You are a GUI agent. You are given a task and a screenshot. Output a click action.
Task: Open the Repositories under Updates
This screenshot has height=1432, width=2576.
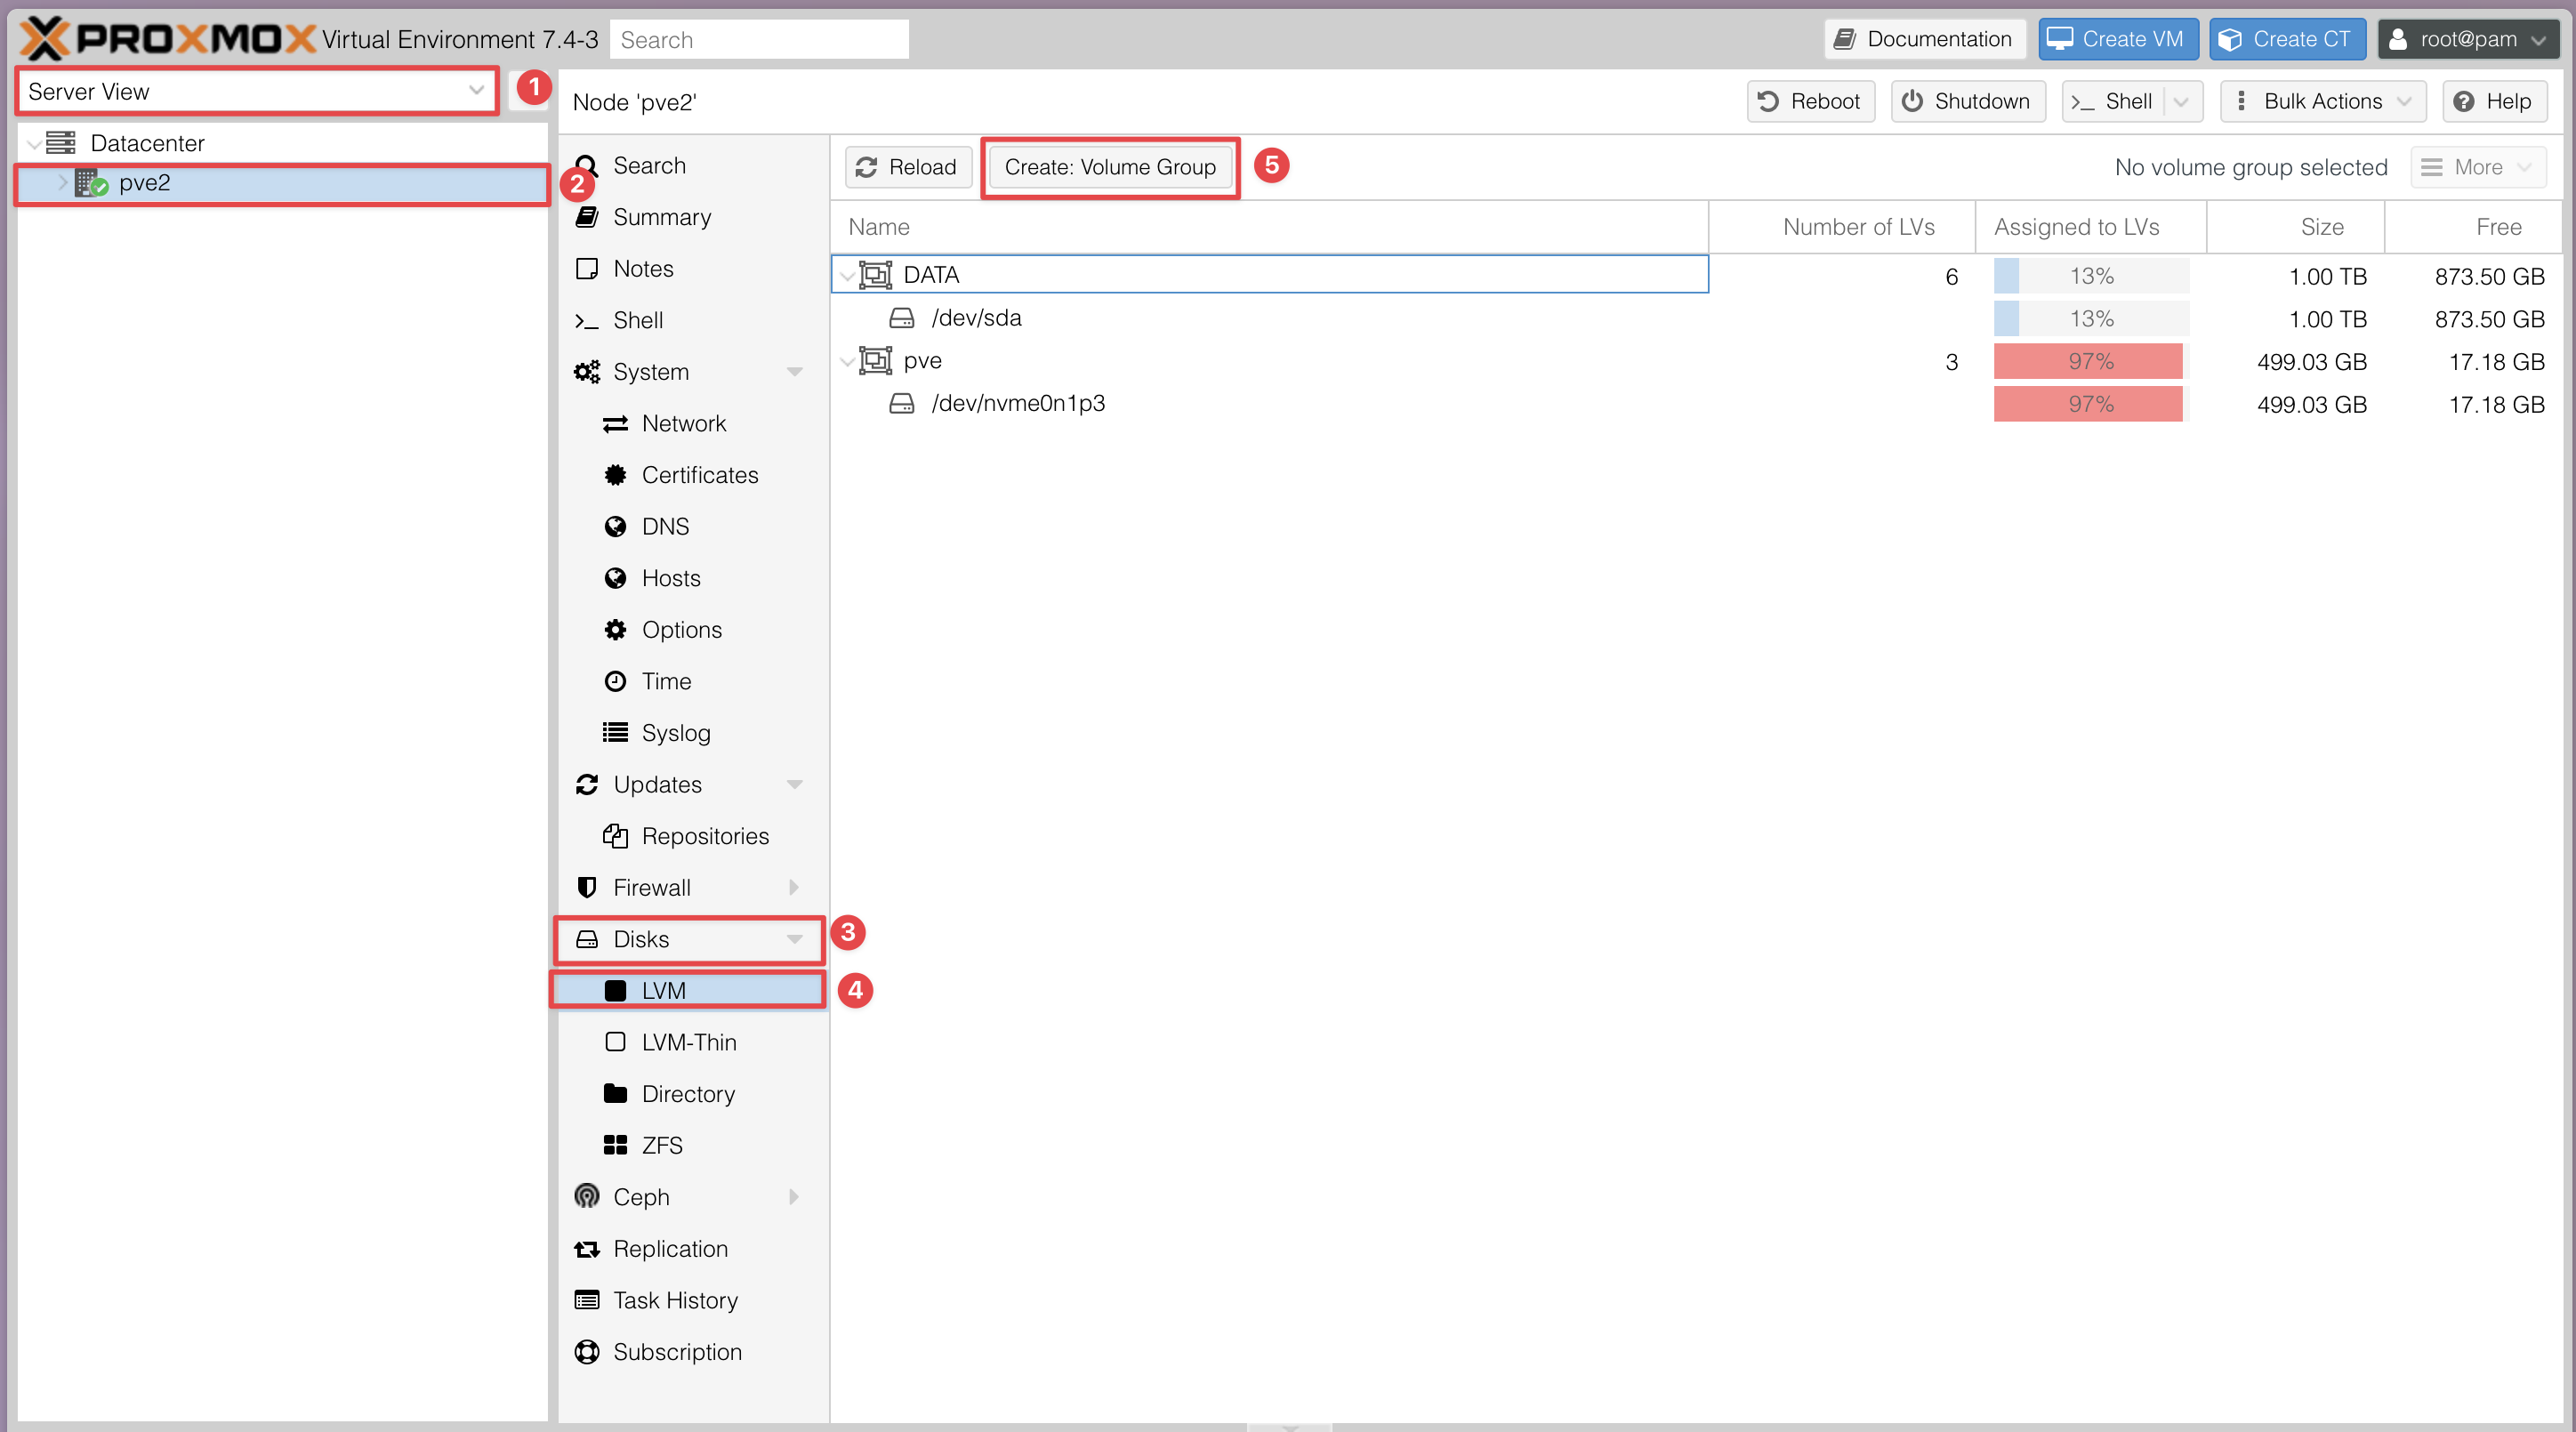tap(705, 836)
